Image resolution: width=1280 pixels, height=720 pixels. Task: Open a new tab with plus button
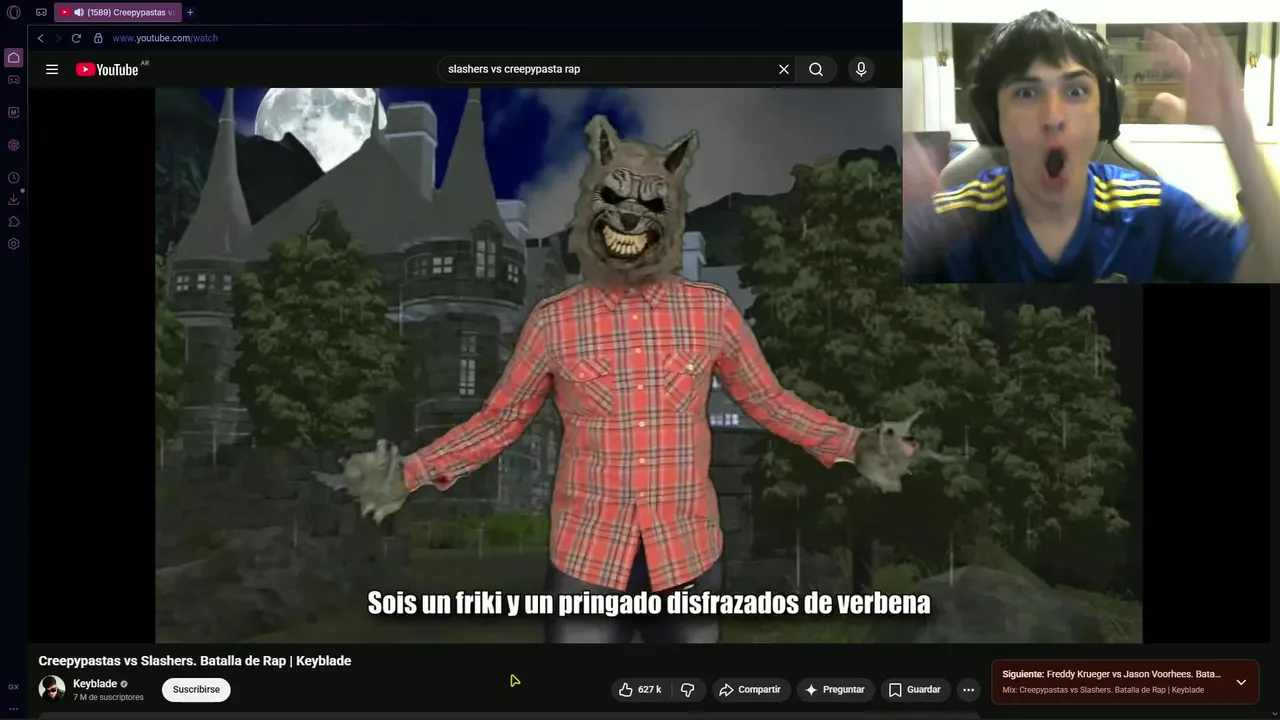click(190, 13)
